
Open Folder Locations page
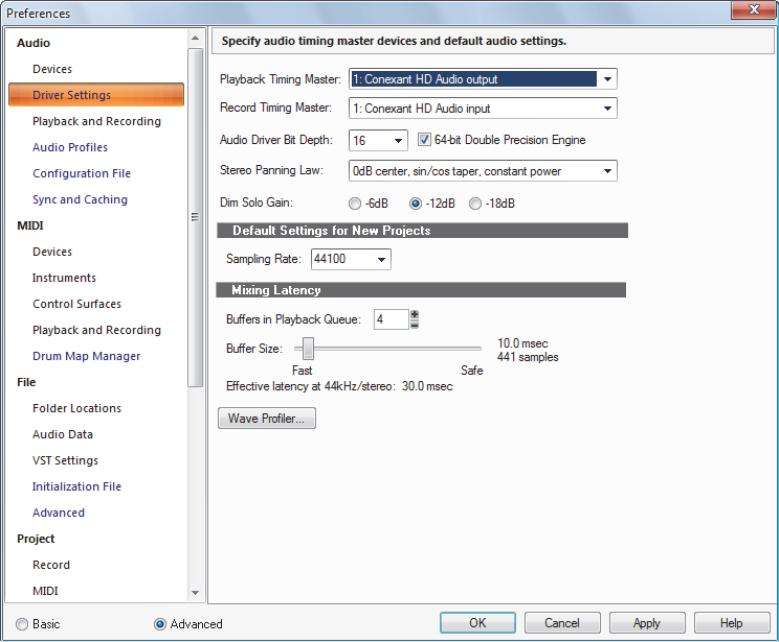[x=77, y=408]
